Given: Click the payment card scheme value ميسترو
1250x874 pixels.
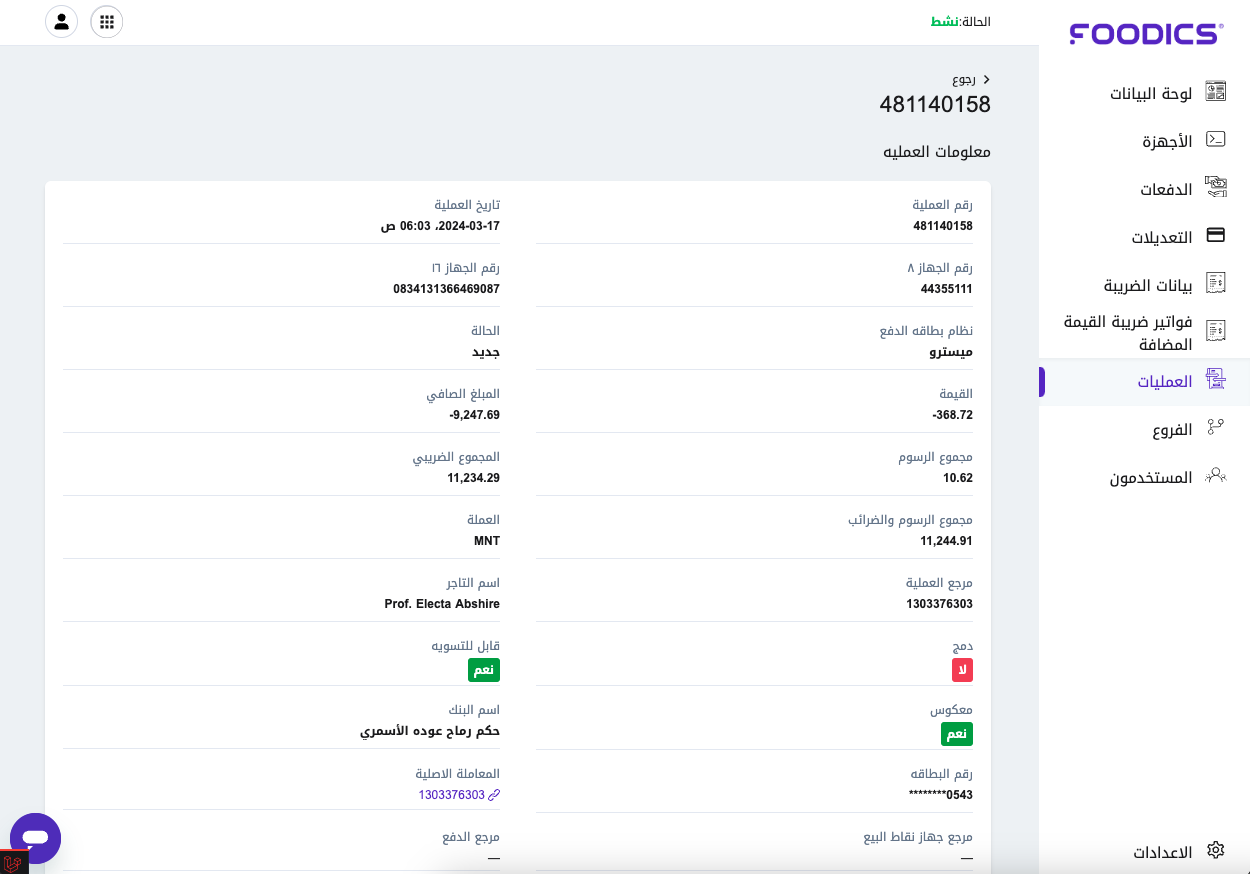Looking at the screenshot, I should [951, 352].
